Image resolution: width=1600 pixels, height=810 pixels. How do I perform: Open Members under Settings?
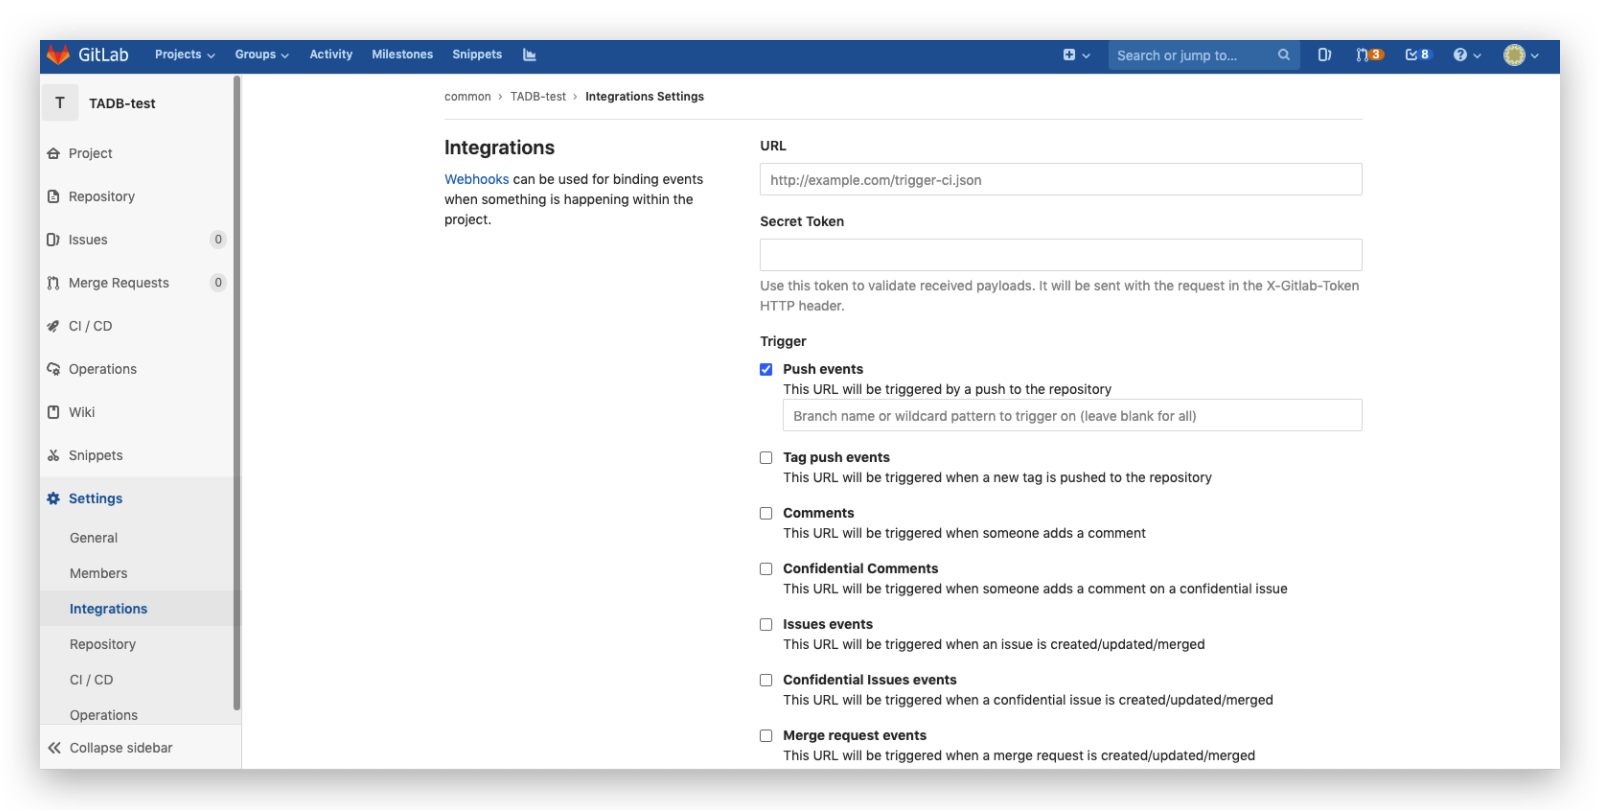pos(99,573)
